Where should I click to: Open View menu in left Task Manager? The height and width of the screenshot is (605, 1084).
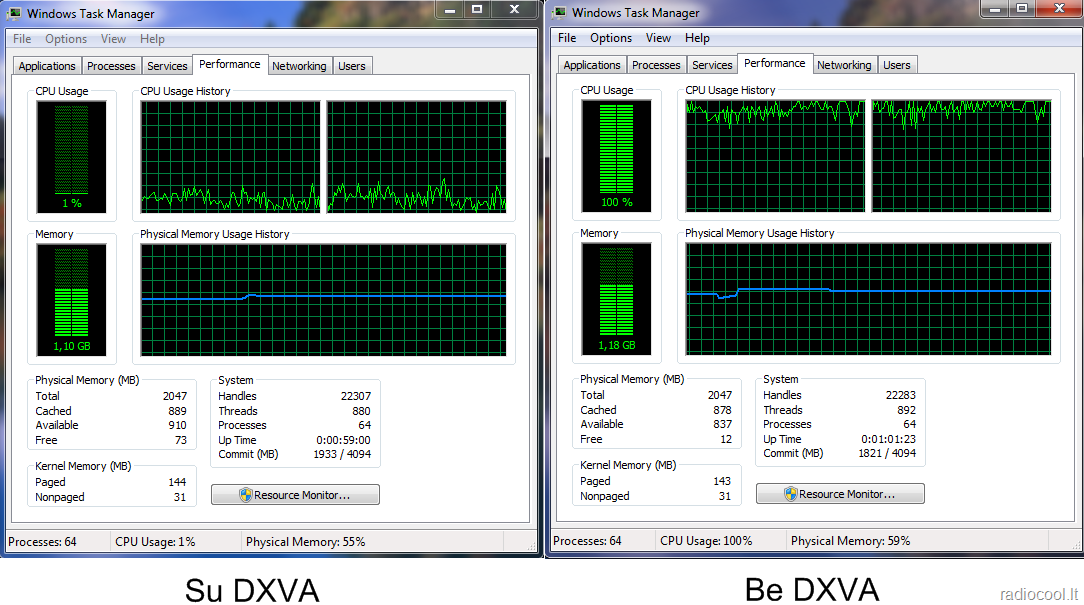point(113,39)
